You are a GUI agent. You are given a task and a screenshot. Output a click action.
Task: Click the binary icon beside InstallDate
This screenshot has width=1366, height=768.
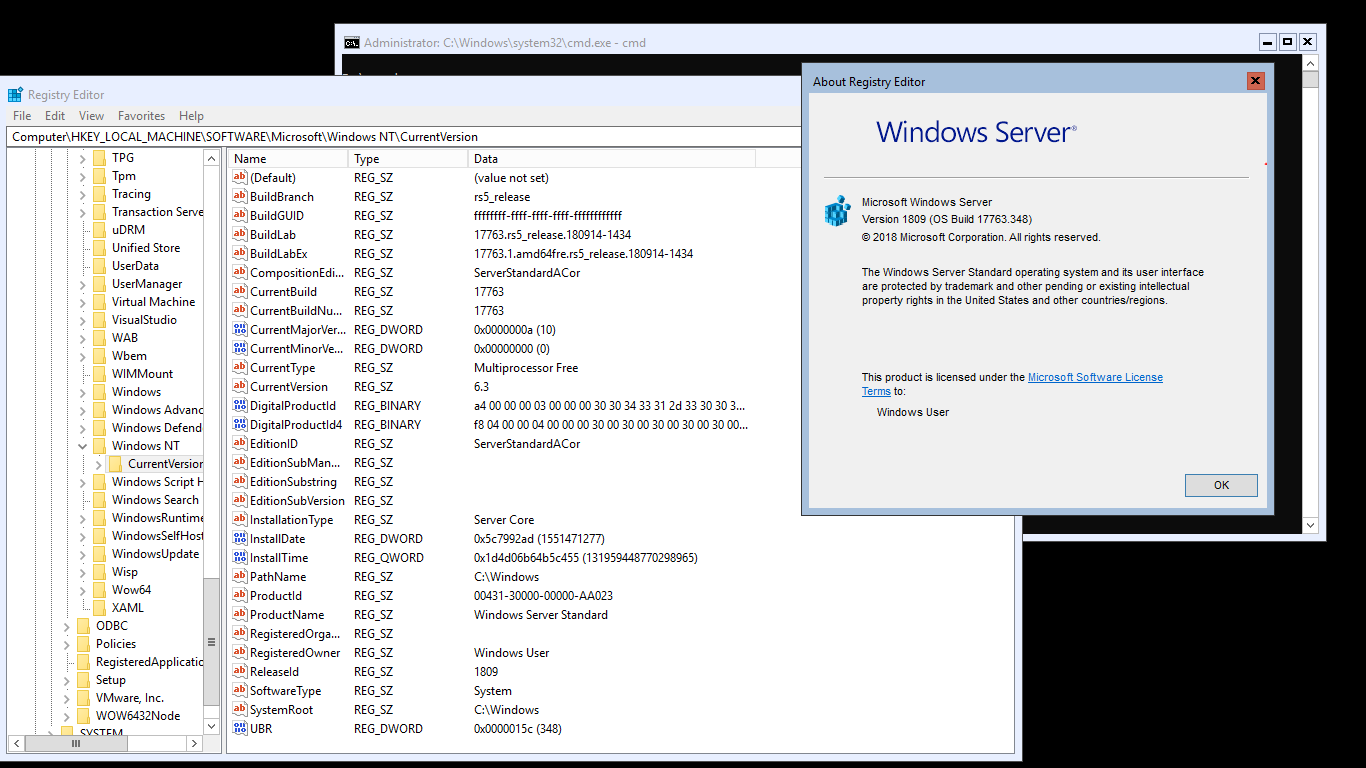pyautogui.click(x=239, y=539)
